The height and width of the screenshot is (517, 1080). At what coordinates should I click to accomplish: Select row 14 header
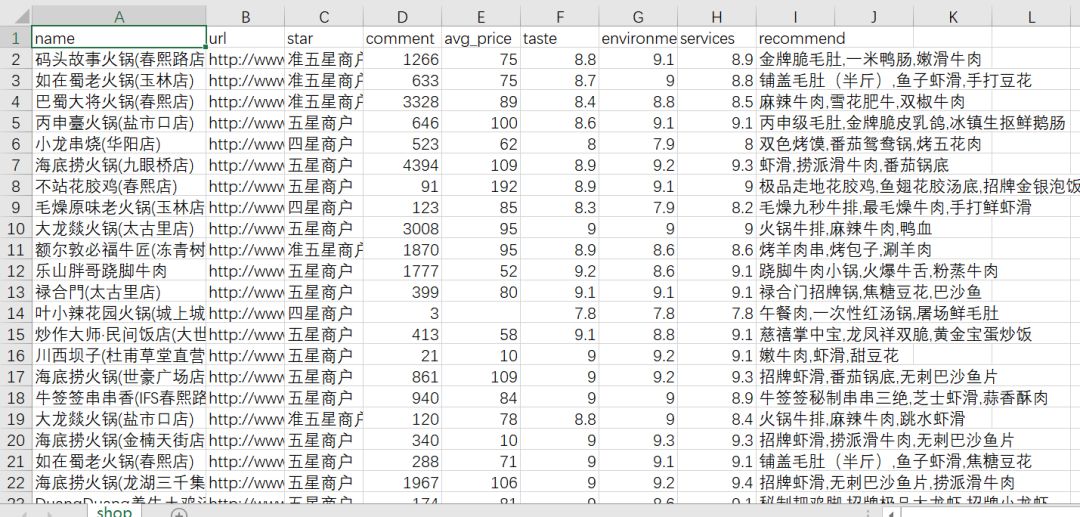[16, 313]
